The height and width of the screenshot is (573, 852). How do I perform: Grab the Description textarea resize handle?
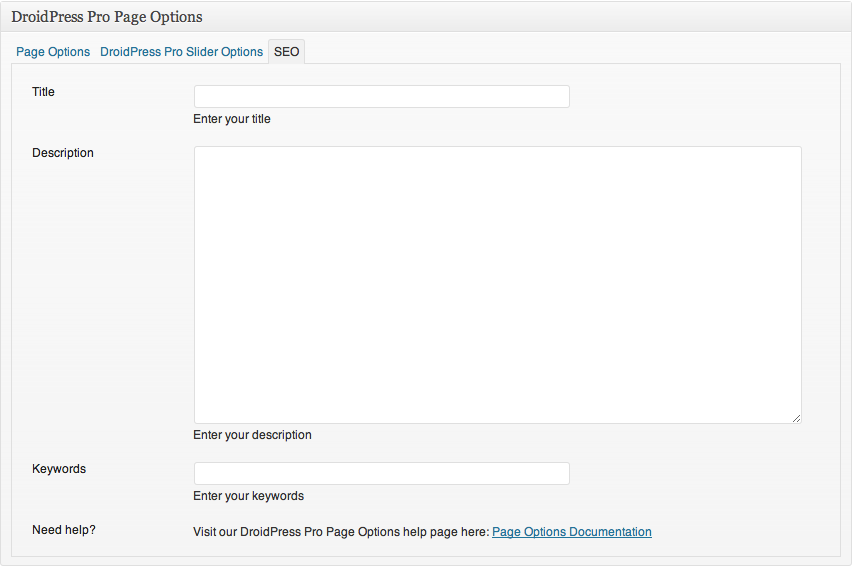(x=796, y=418)
